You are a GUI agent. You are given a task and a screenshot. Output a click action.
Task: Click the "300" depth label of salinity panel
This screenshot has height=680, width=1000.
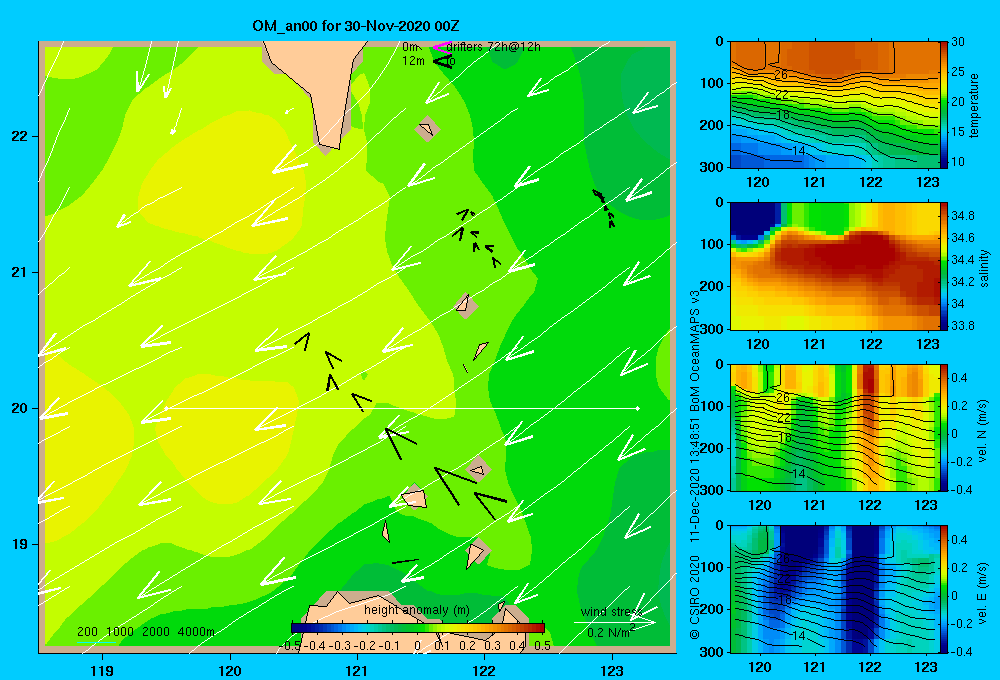[x=712, y=329]
